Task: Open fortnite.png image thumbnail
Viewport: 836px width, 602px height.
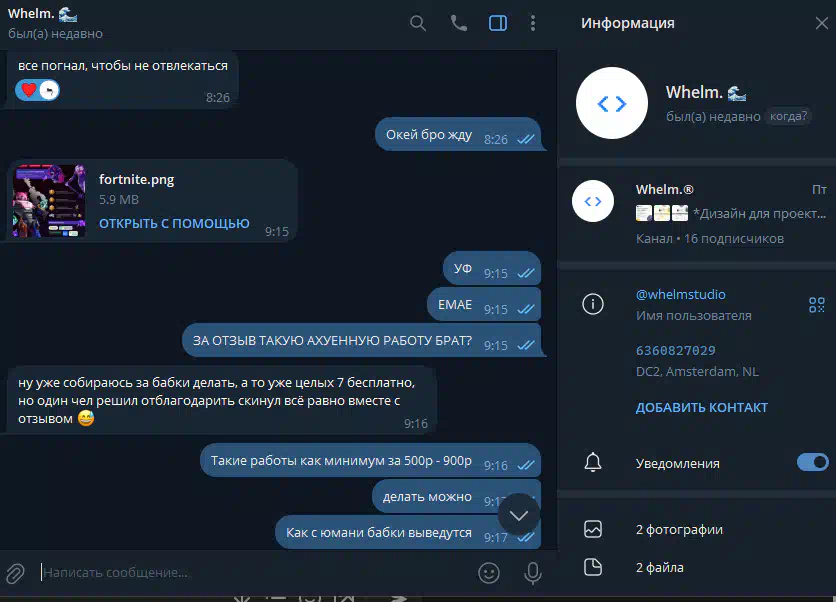Action: pos(49,200)
